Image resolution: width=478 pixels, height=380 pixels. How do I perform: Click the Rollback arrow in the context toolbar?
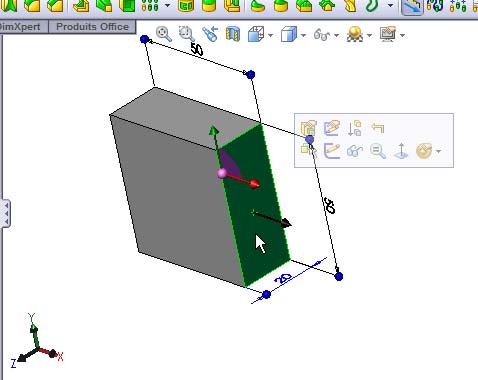click(x=378, y=128)
